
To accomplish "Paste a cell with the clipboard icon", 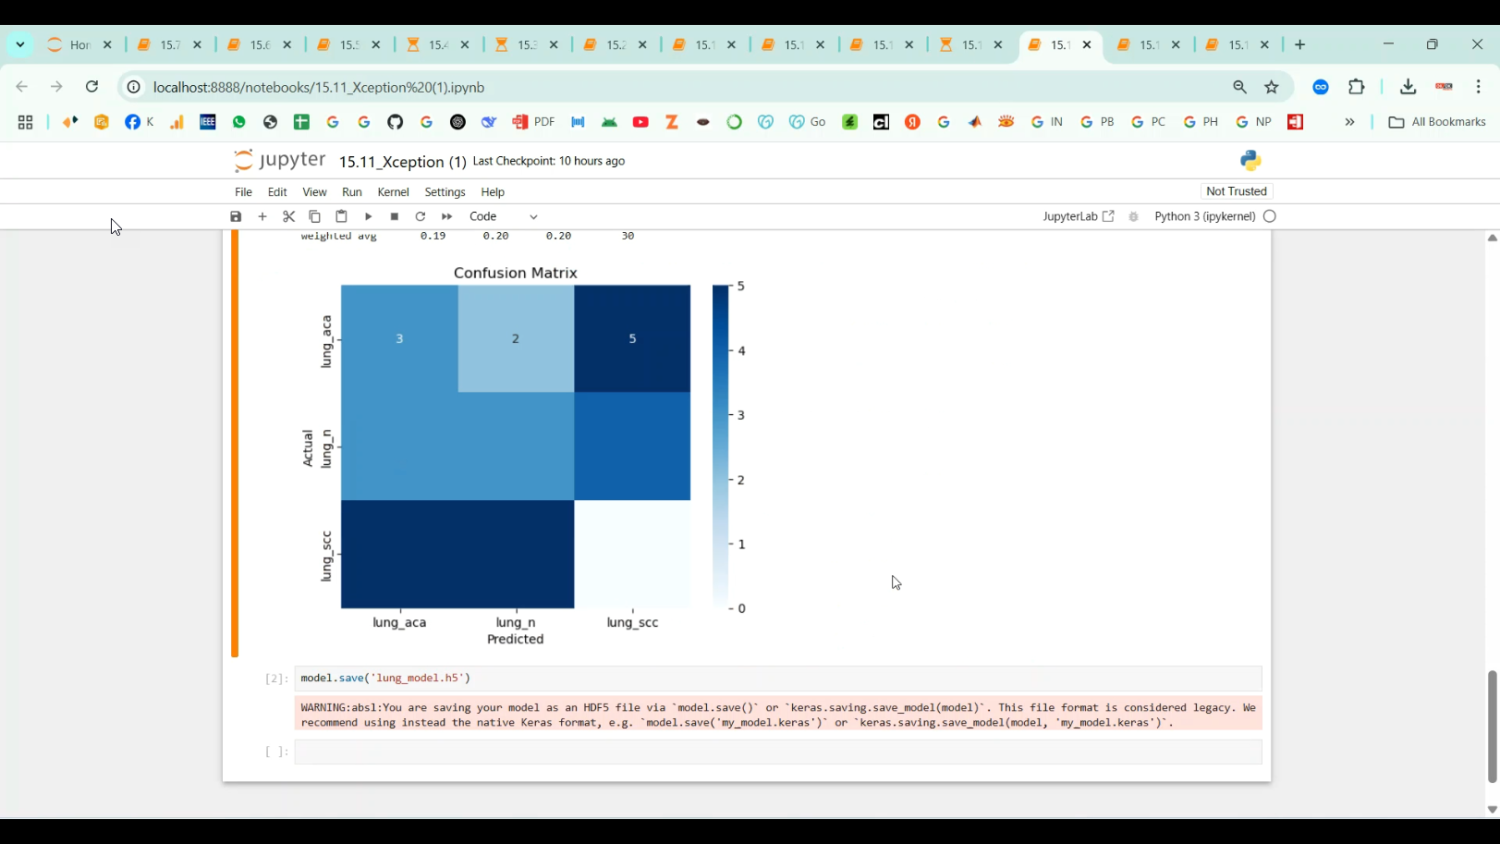I will point(340,216).
